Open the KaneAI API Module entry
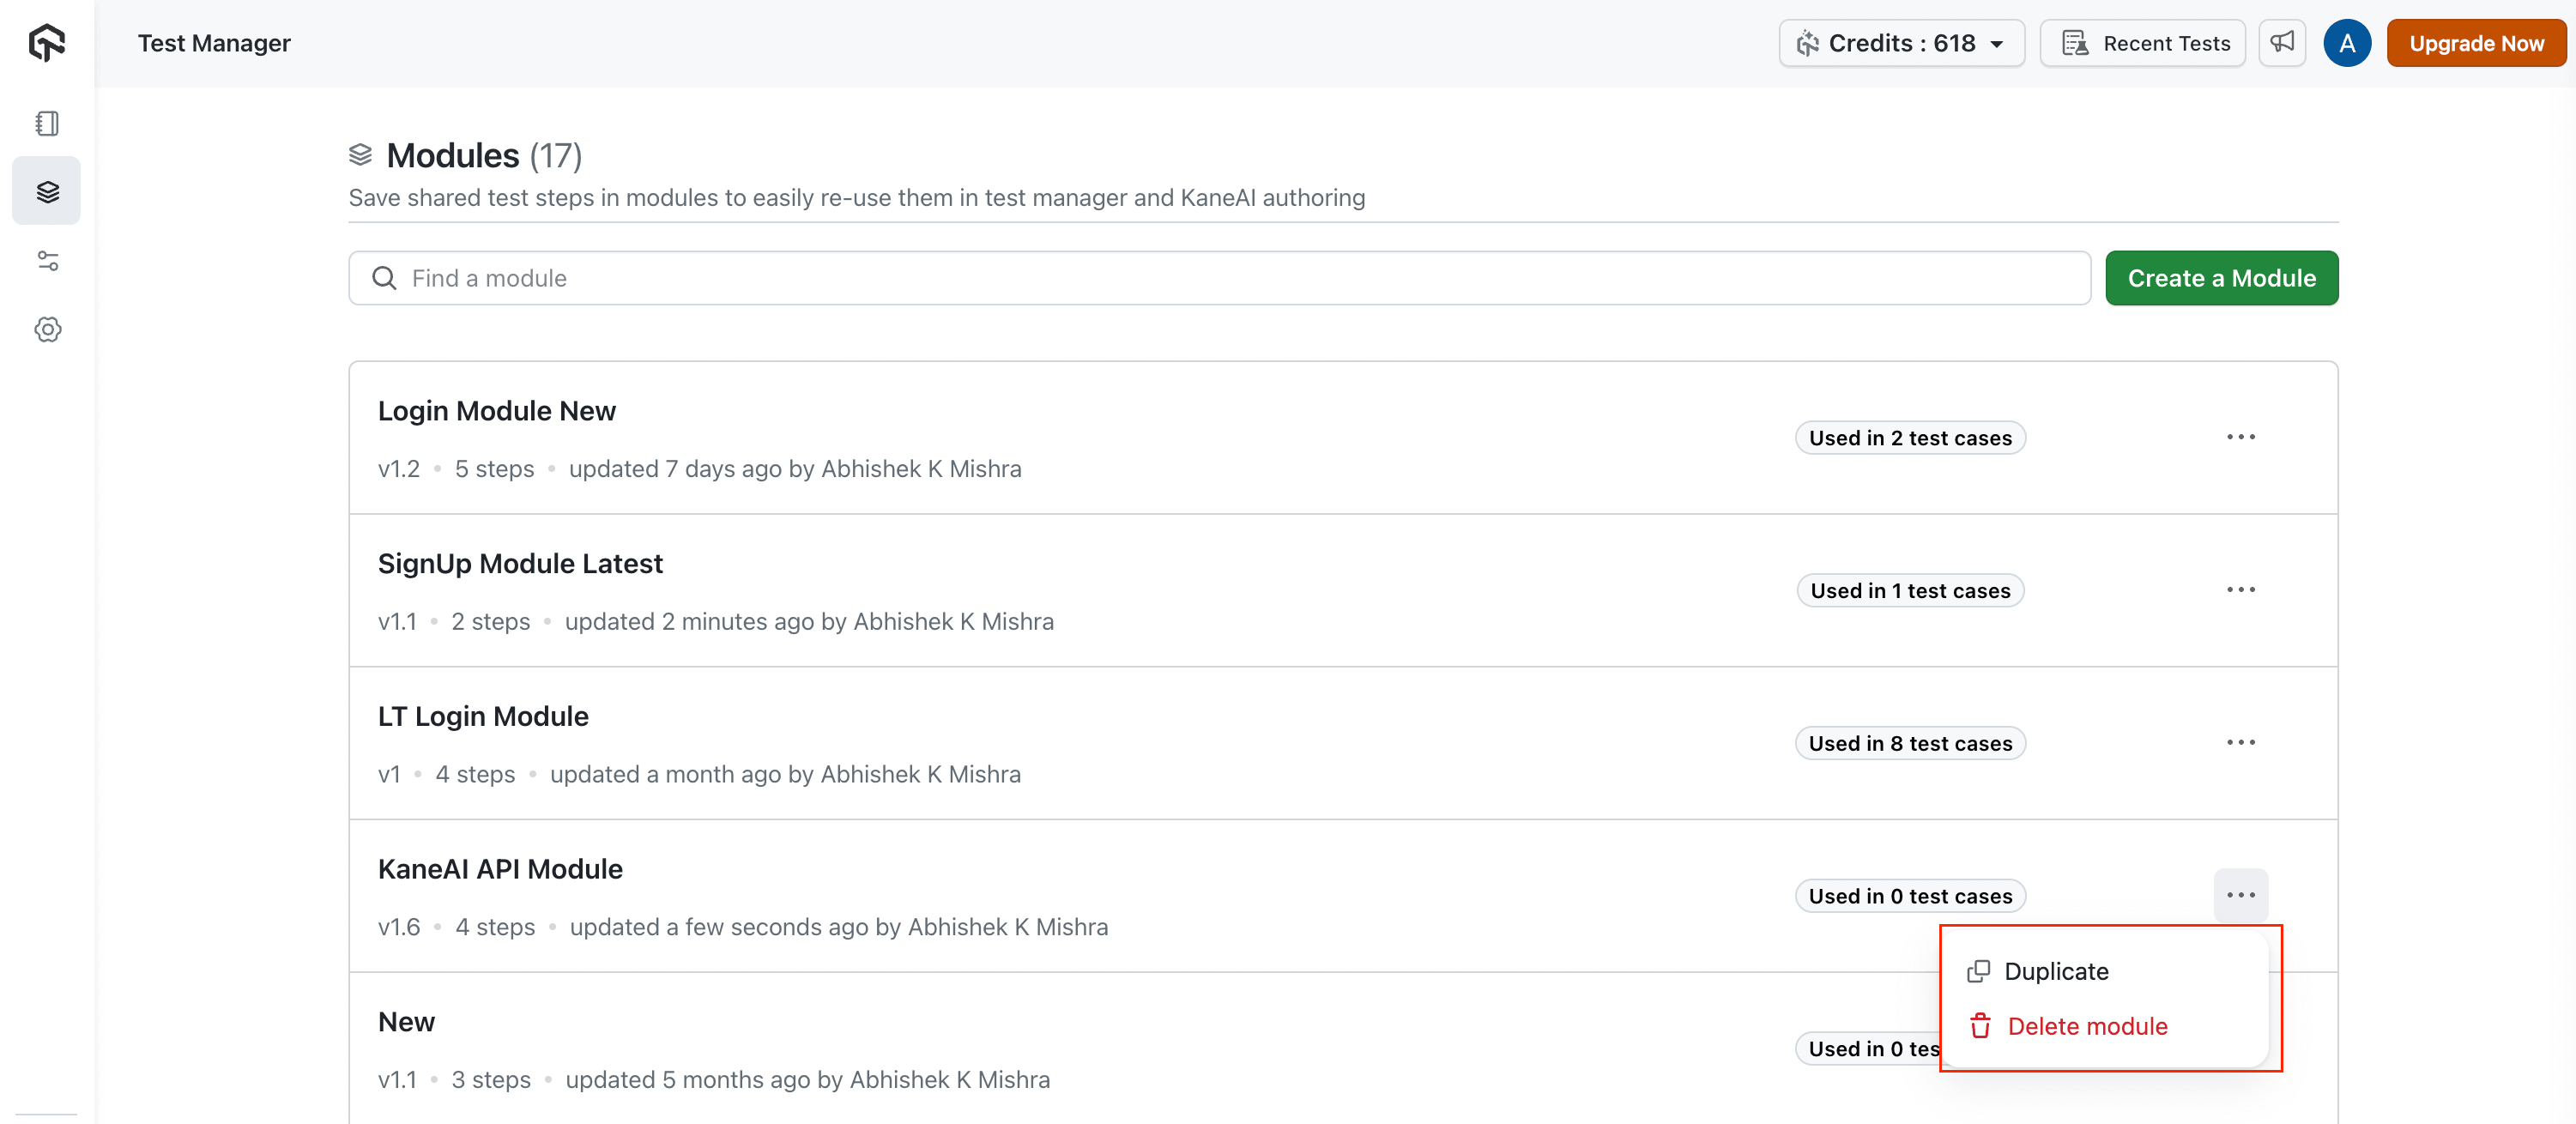The width and height of the screenshot is (2576, 1124). pyautogui.click(x=500, y=869)
